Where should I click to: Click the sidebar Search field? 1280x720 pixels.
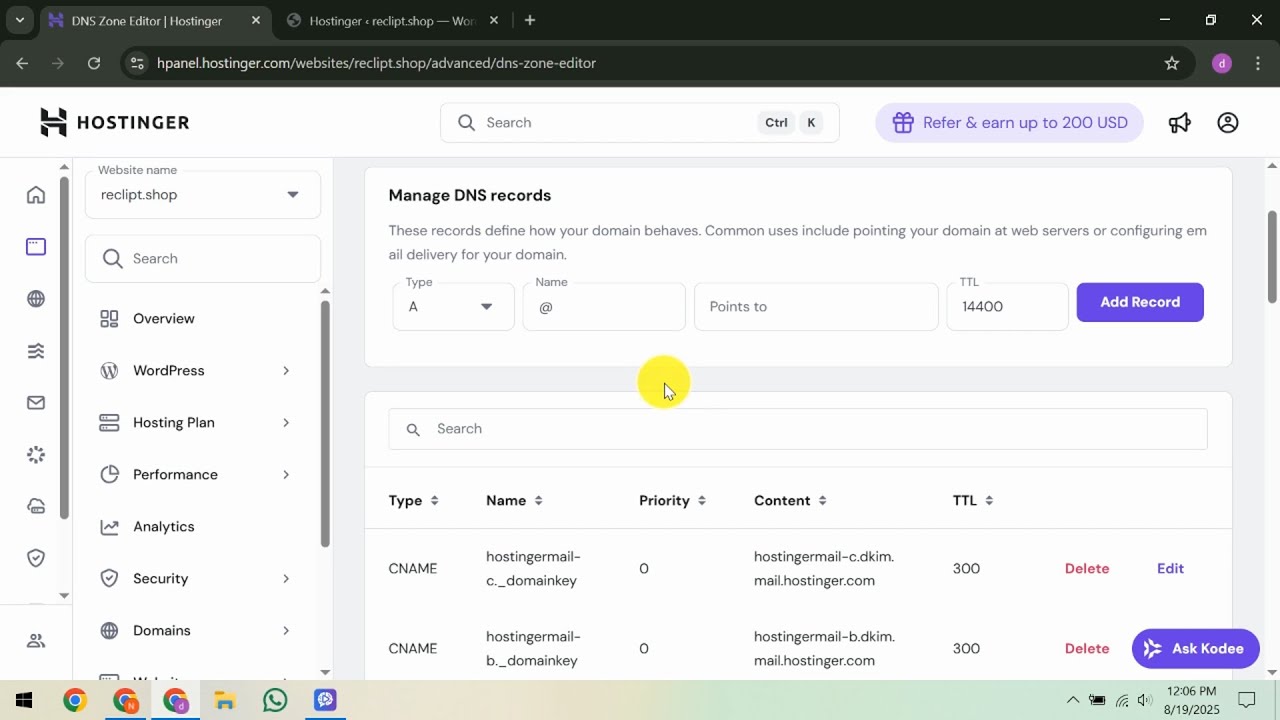coord(203,258)
